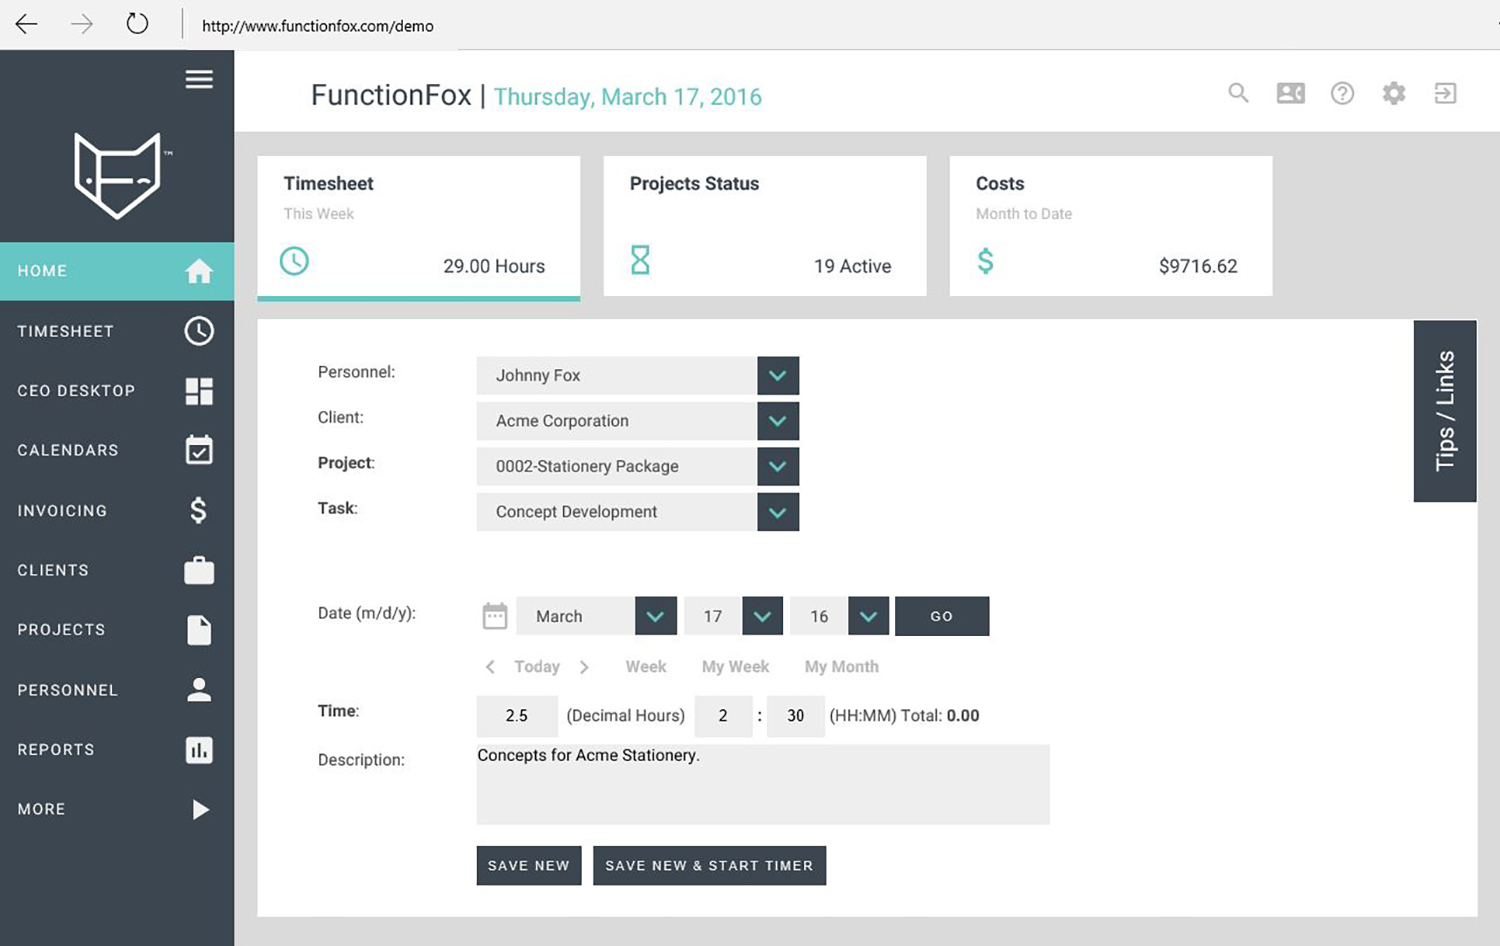Expand the Project dropdown arrow
Screen dimensions: 1500x946
point(778,466)
